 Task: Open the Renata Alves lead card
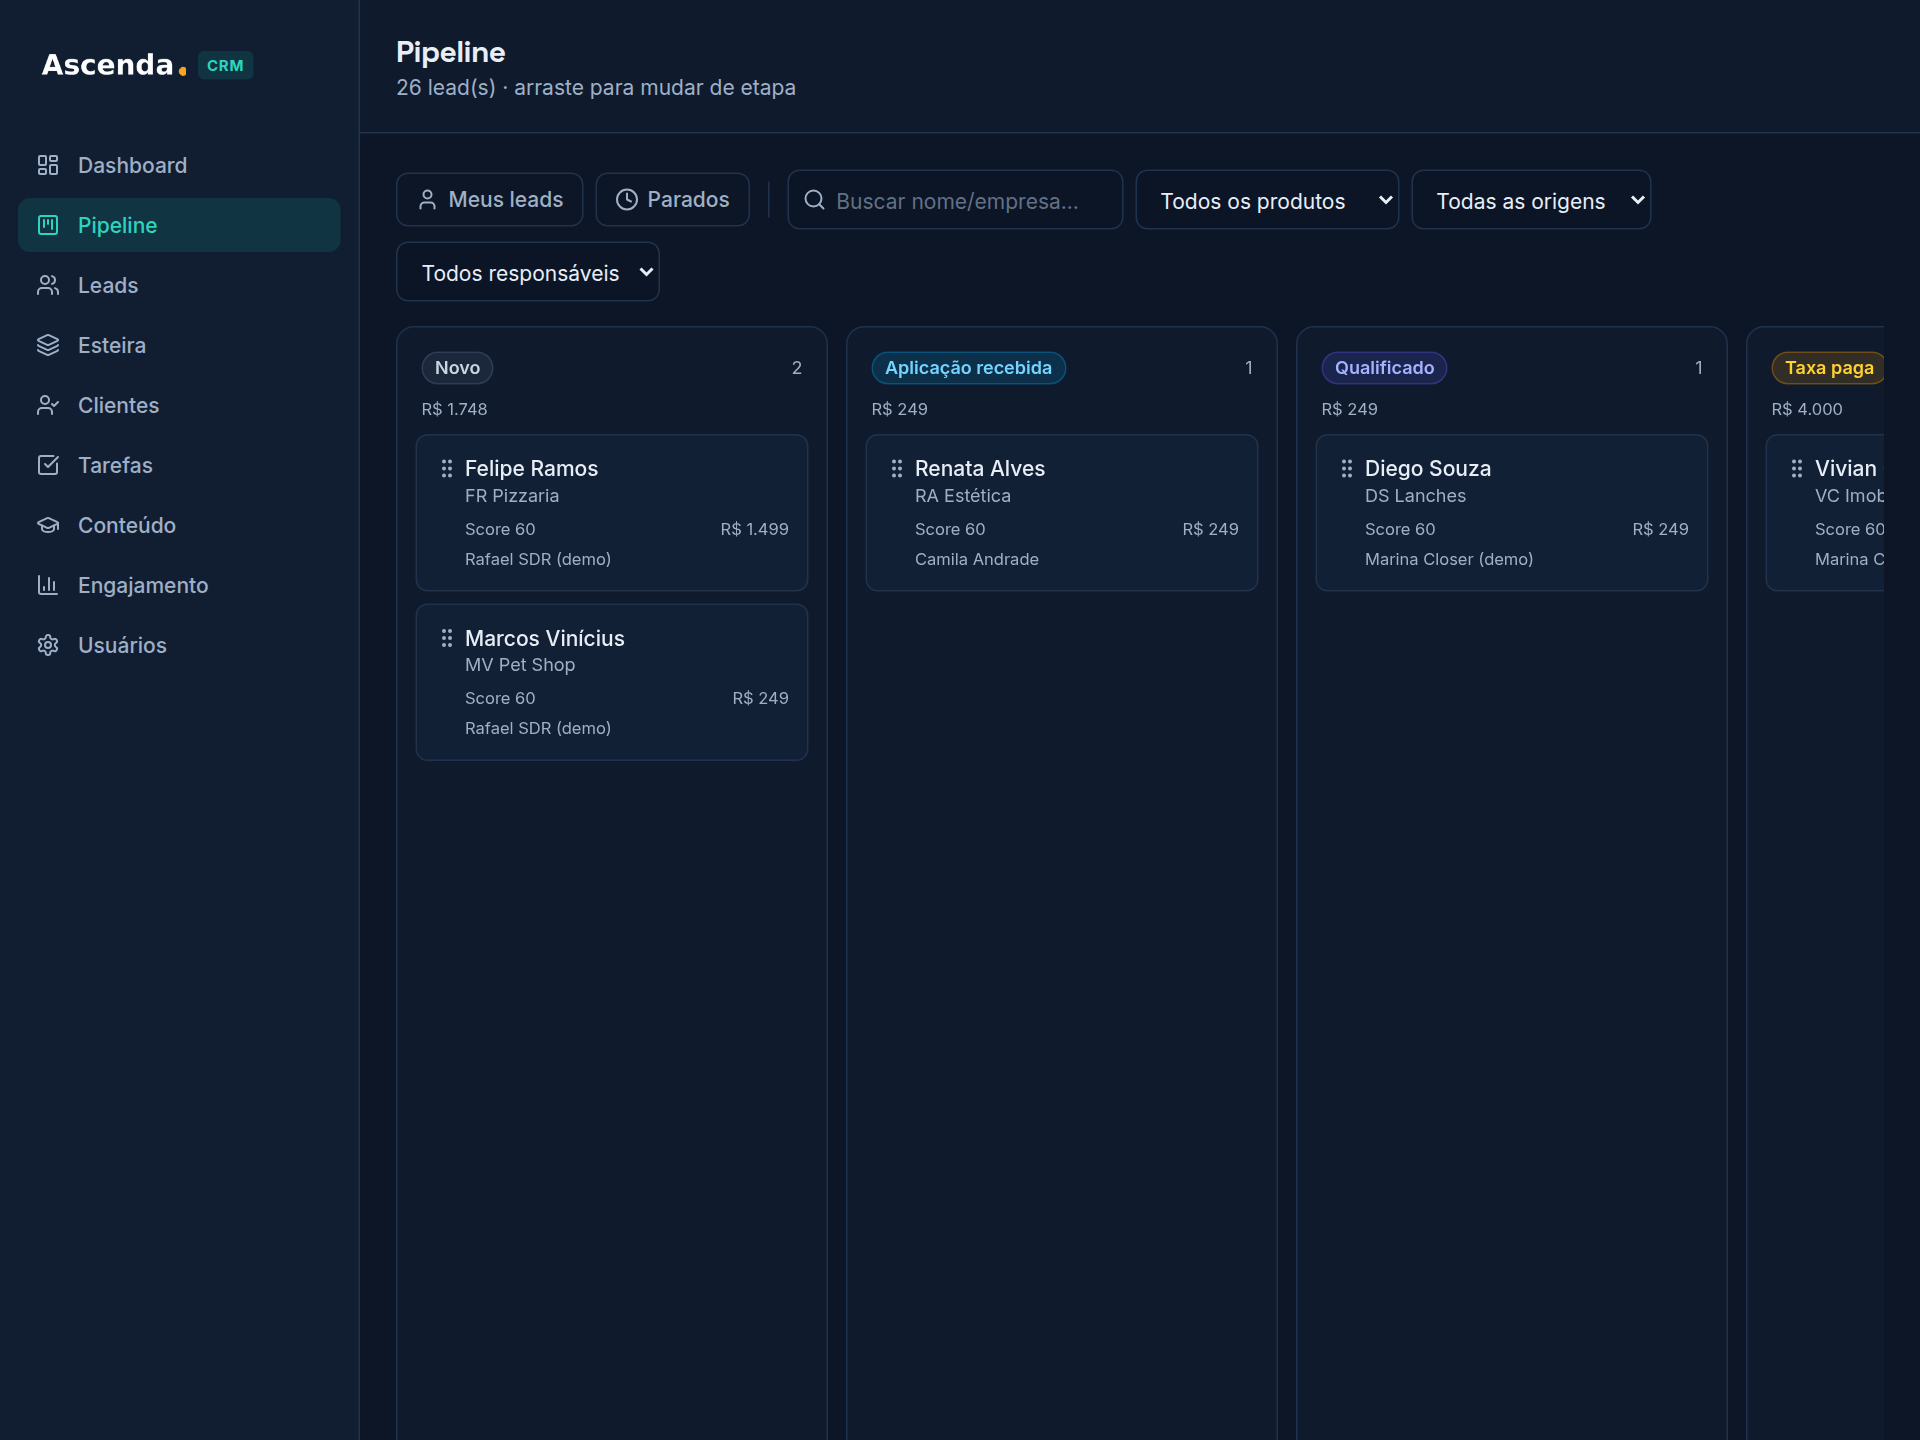tap(1062, 512)
